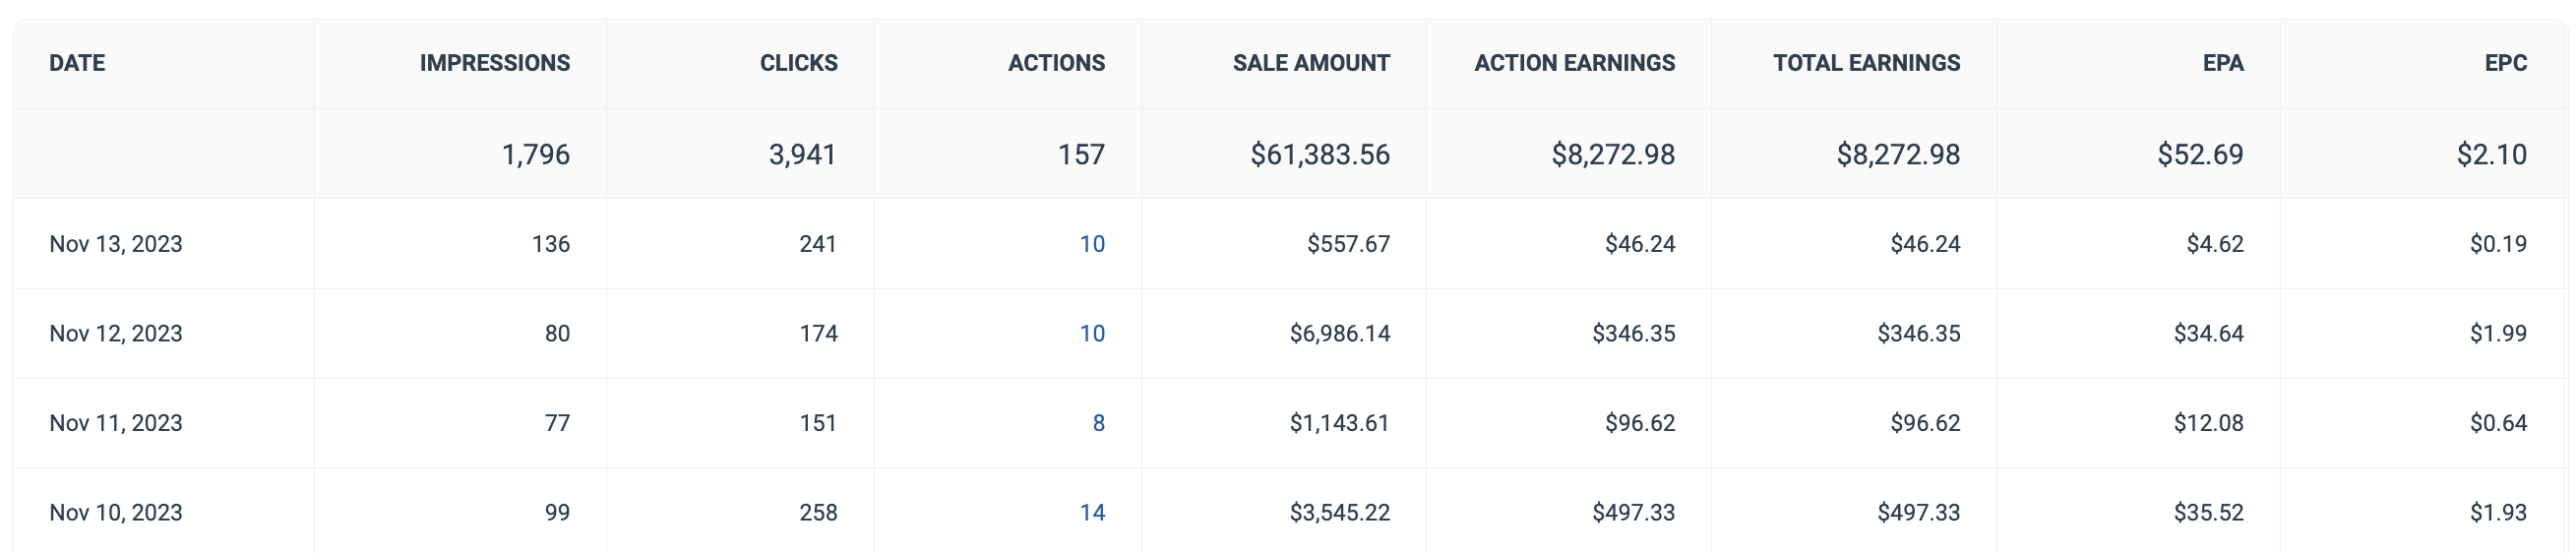
Task: Click the EPC column header
Action: tap(2505, 63)
